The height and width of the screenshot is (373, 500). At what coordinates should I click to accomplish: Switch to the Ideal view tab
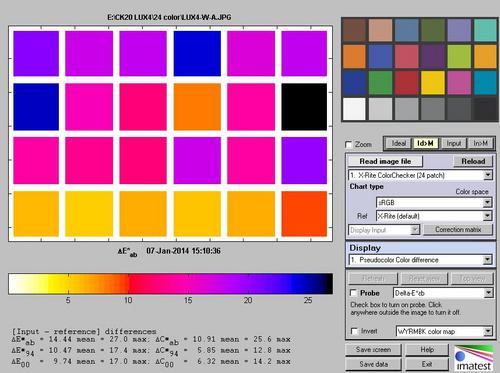click(x=399, y=143)
